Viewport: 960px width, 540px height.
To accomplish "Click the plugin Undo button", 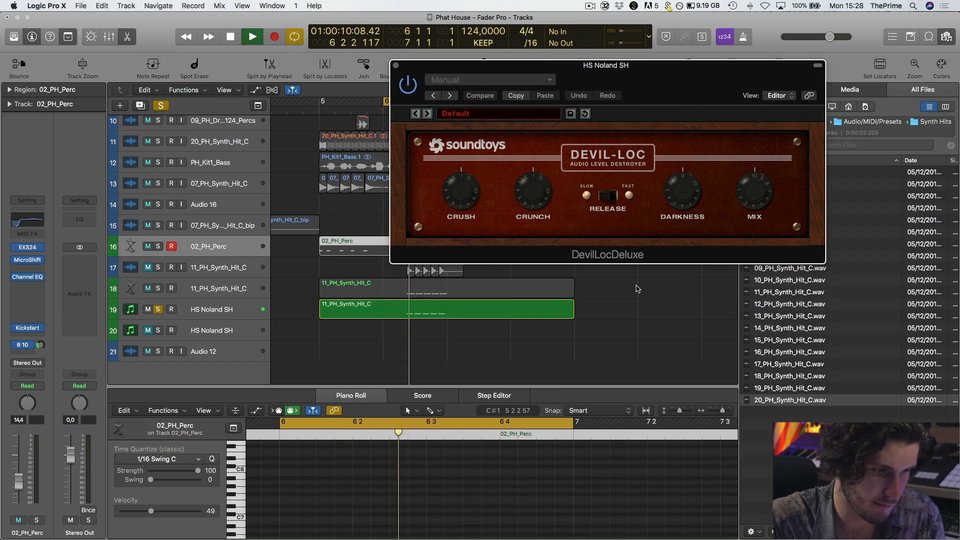I will [x=579, y=96].
